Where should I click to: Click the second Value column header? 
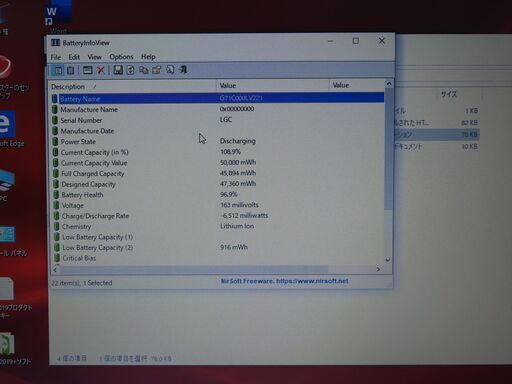357,85
